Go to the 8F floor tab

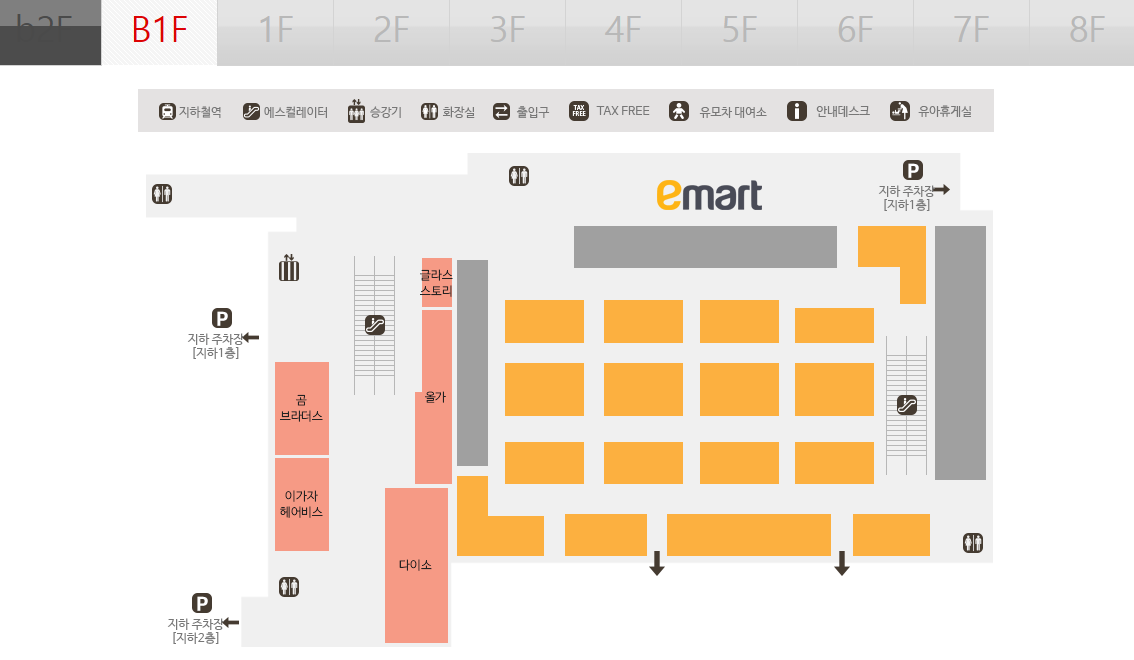[x=1083, y=33]
